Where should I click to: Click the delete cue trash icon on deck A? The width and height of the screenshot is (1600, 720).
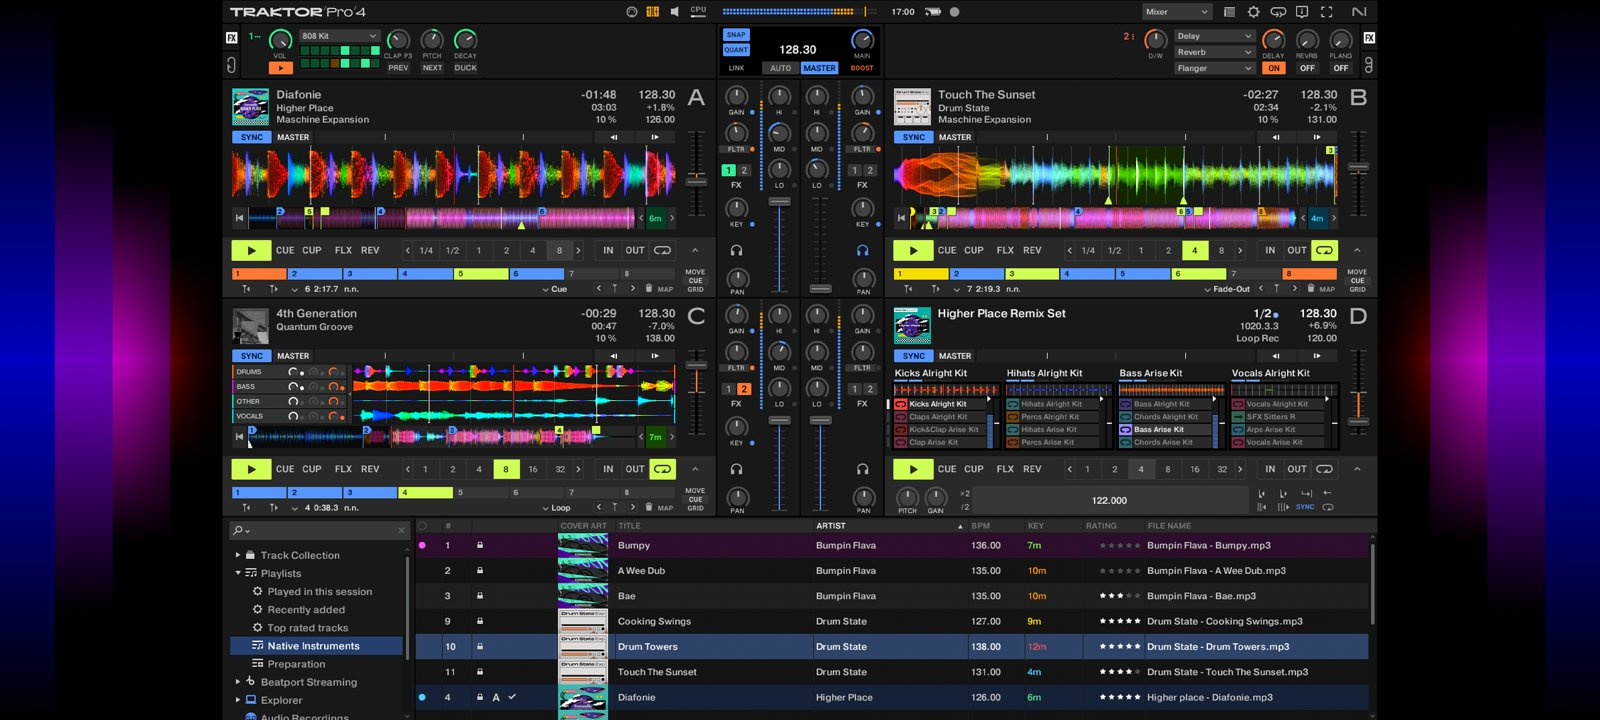pyautogui.click(x=648, y=289)
